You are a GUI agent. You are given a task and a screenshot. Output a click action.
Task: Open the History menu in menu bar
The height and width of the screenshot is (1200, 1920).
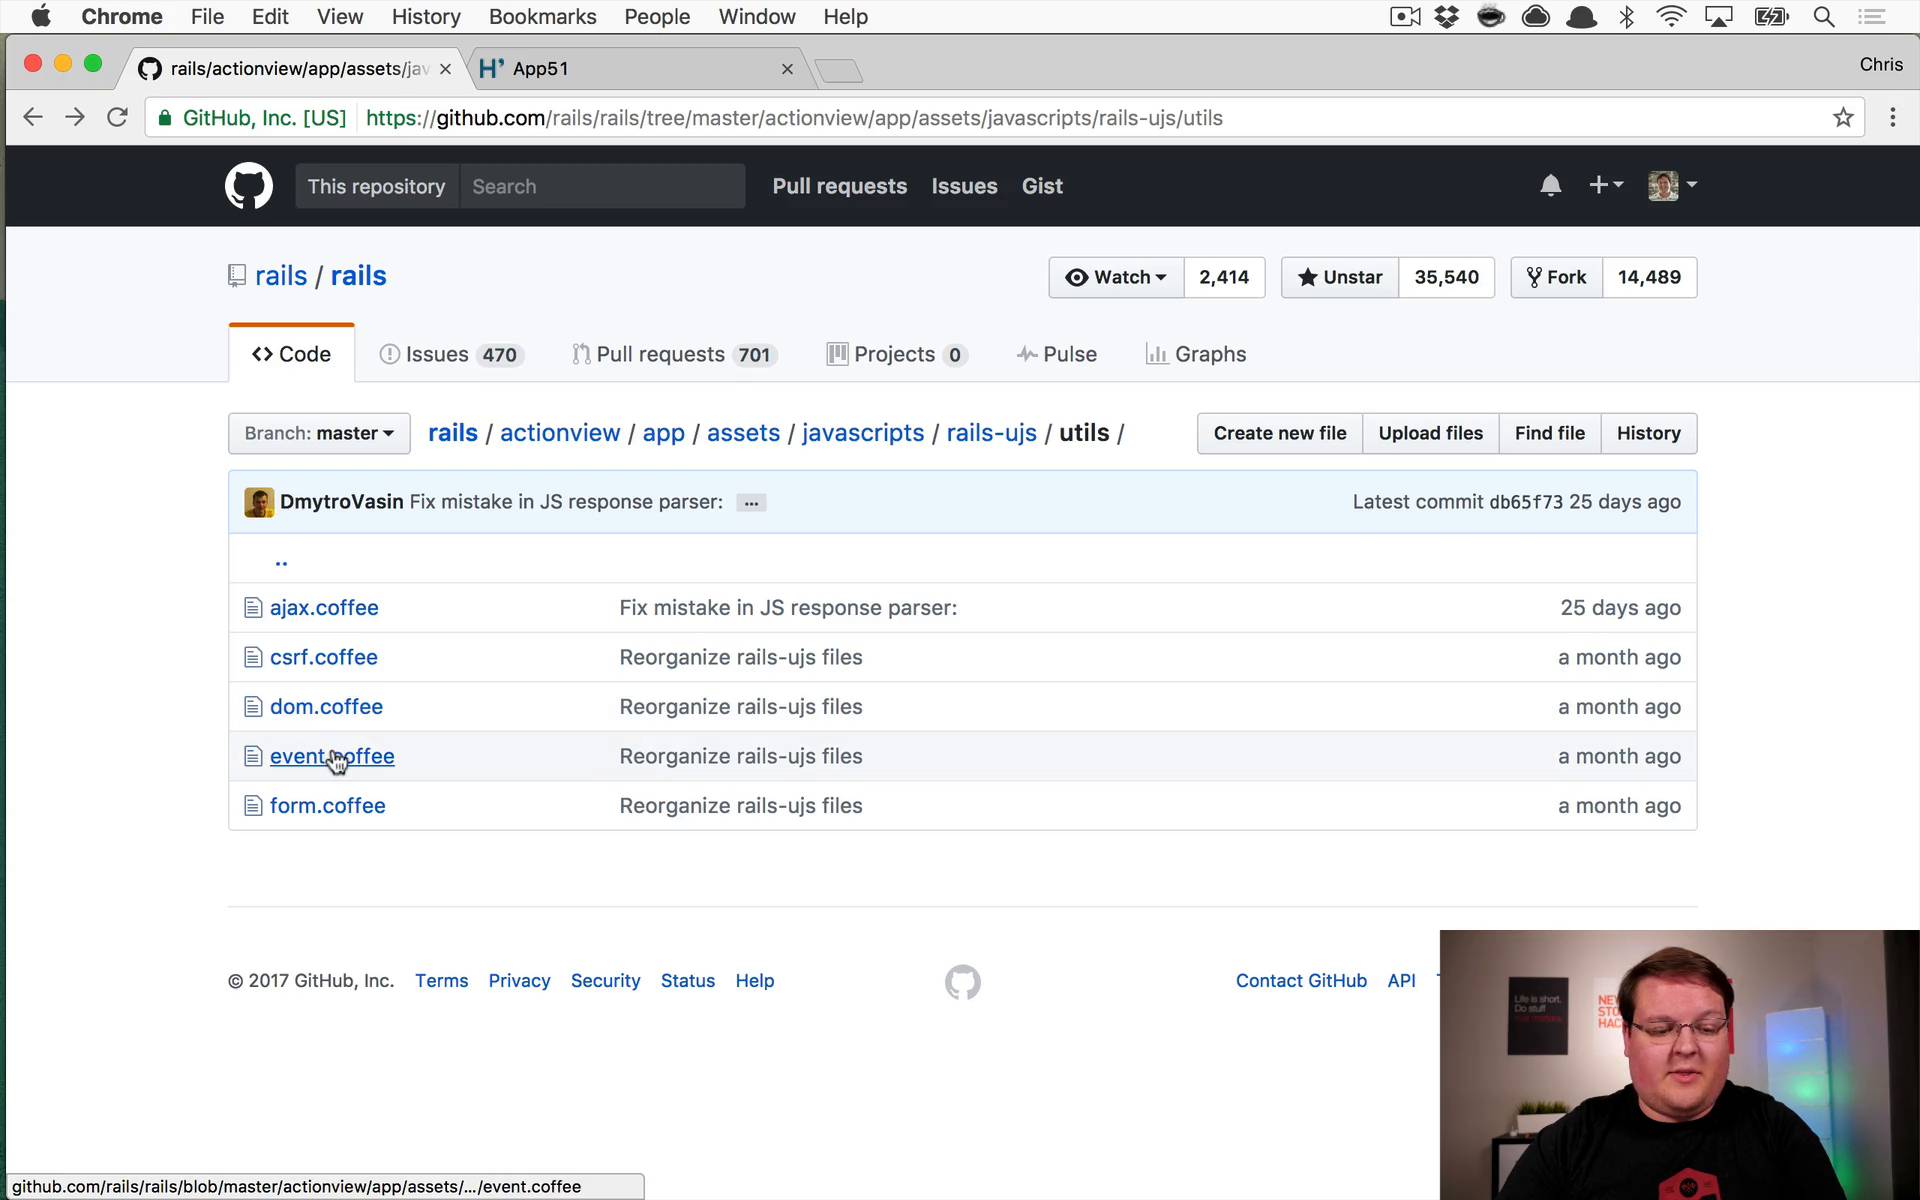click(x=426, y=17)
